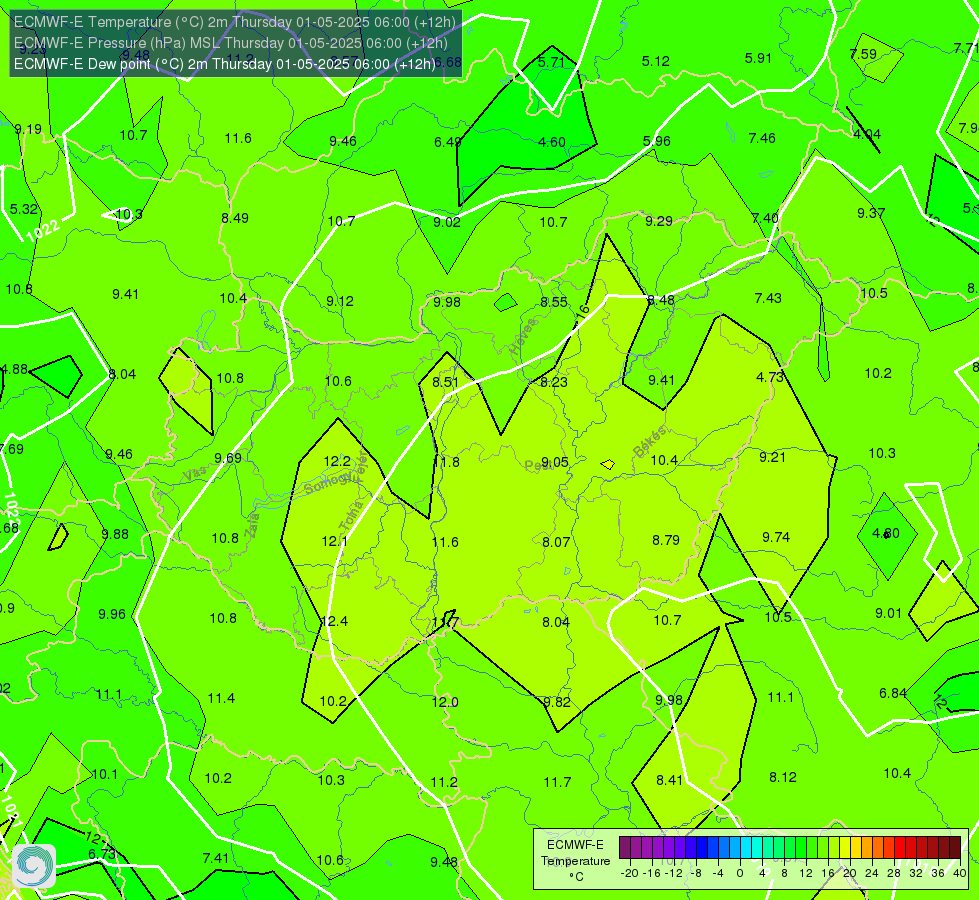Click the temperature value 4.04
Image resolution: width=979 pixels, height=900 pixels.
867,134
